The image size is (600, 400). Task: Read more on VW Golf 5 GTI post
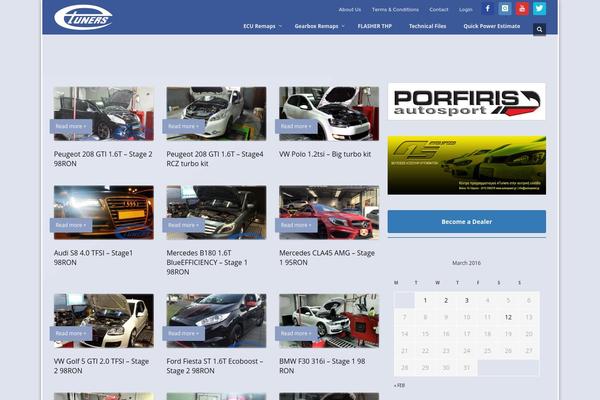pos(71,333)
